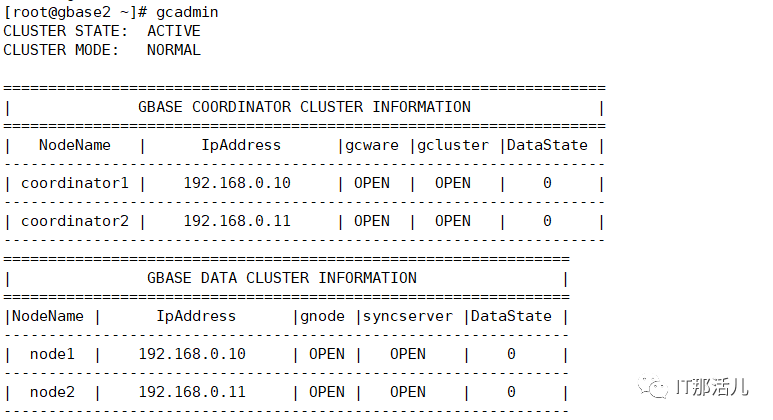The height and width of the screenshot is (420, 773).
Task: Select the node2 name cell
Action: coord(52,392)
